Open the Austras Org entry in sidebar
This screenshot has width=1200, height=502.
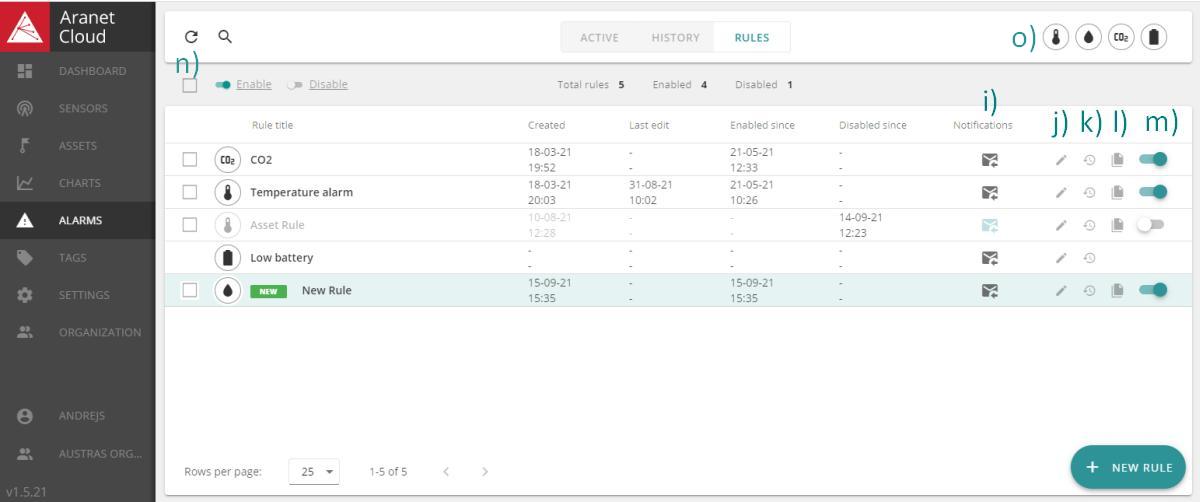coord(78,453)
